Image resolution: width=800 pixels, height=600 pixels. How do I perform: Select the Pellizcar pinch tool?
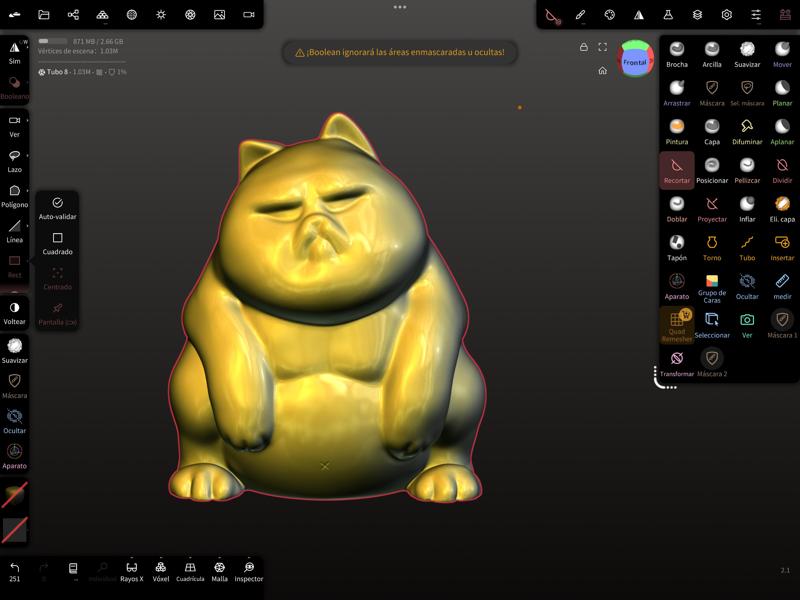(747, 171)
